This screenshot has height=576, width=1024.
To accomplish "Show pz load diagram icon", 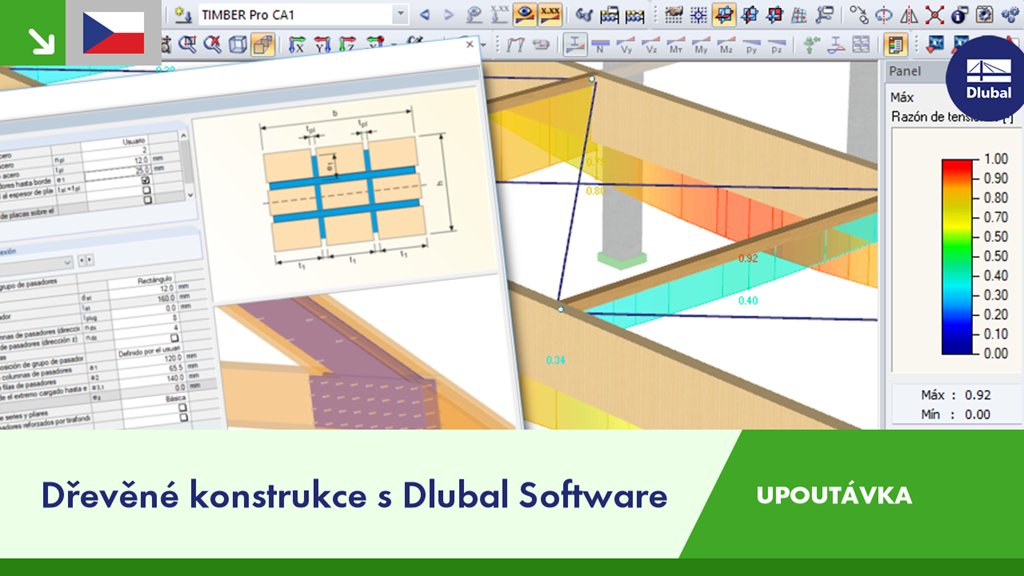I will [x=776, y=45].
